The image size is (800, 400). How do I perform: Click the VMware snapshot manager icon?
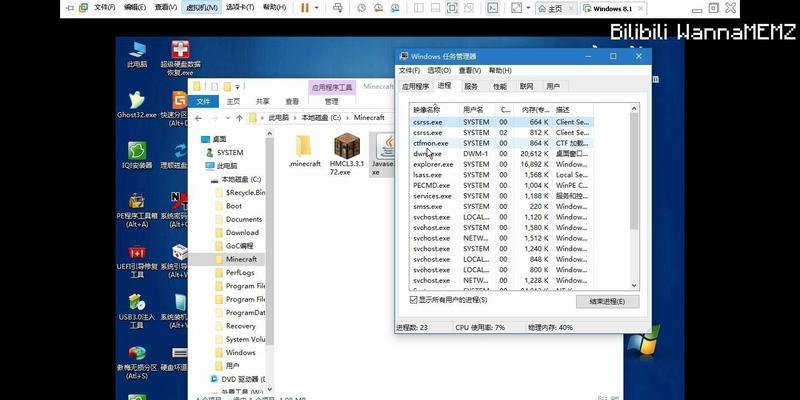395,8
